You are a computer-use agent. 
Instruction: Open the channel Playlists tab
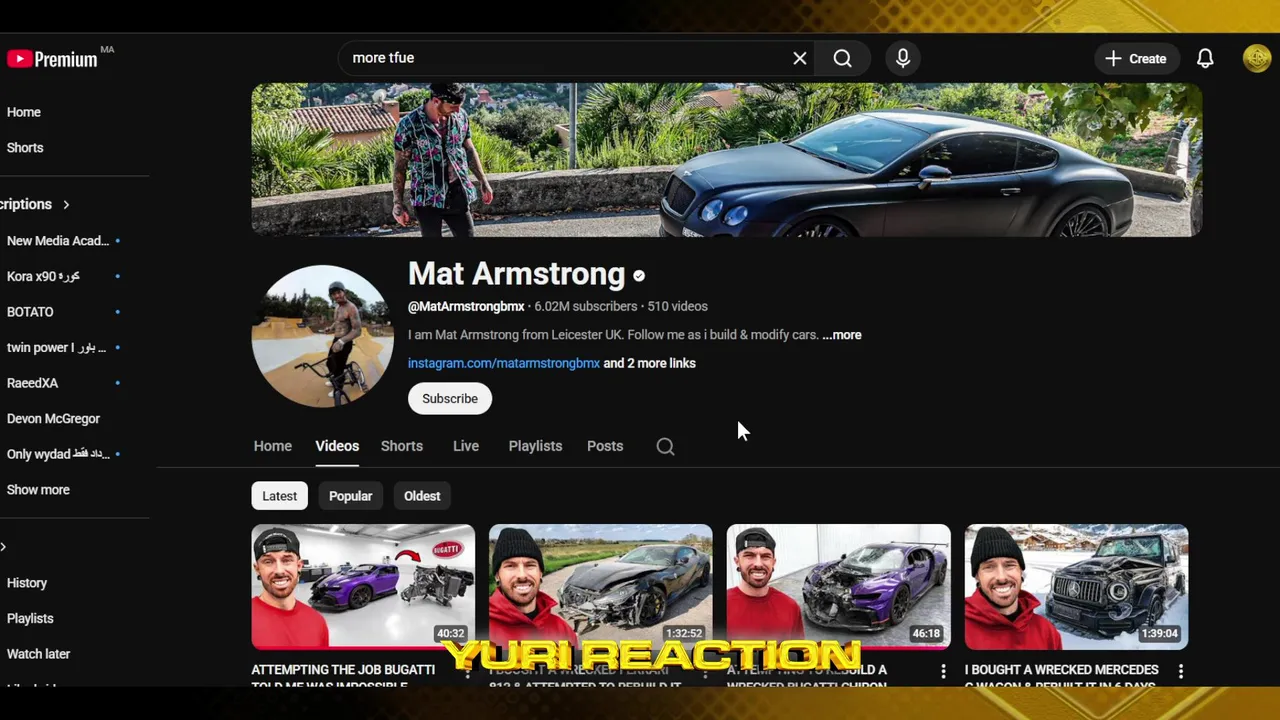pyautogui.click(x=535, y=446)
